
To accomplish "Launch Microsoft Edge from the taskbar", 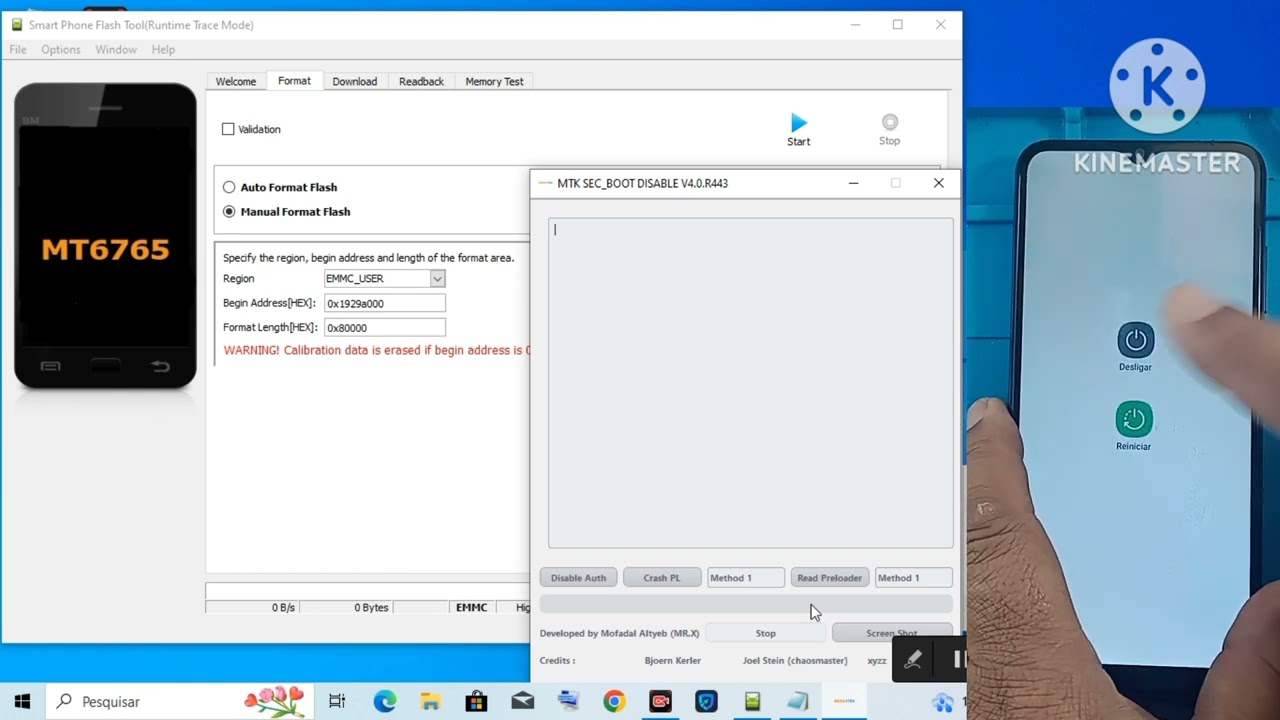I will (385, 702).
